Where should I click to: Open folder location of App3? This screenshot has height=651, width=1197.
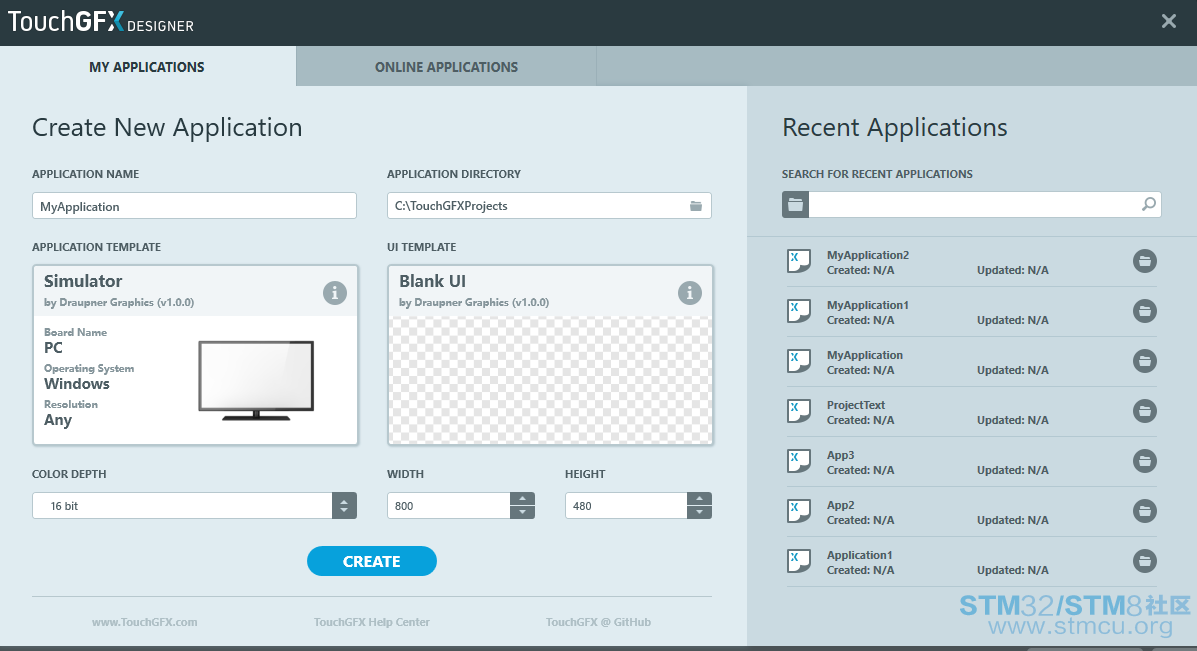point(1144,461)
